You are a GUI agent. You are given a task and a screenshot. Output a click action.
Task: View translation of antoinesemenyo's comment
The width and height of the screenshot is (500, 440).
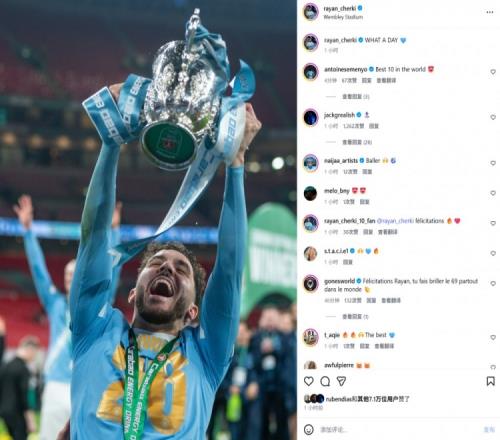386,80
